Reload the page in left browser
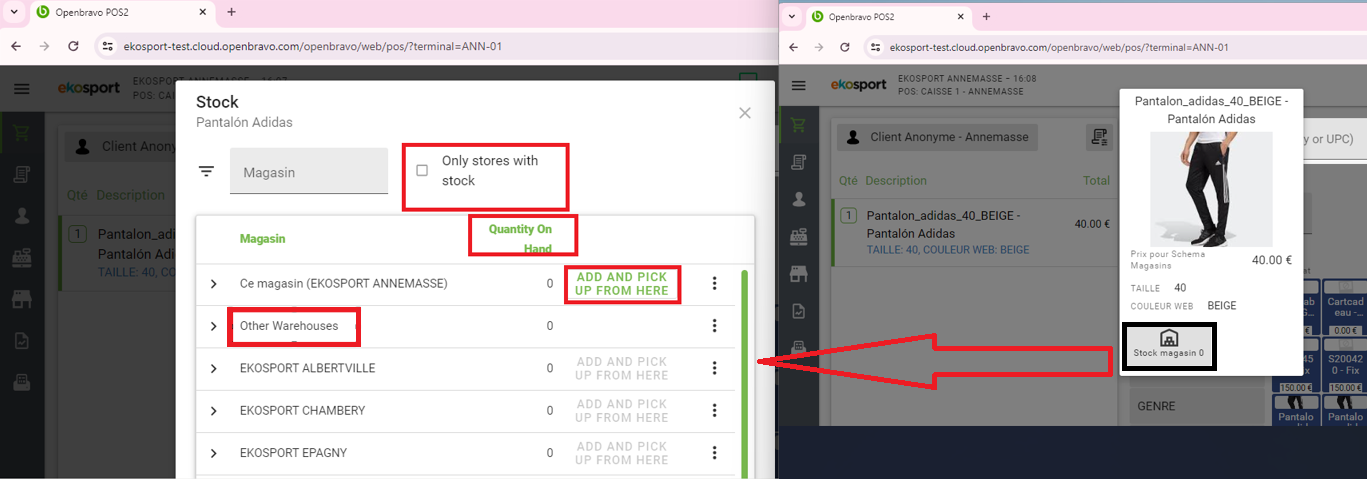This screenshot has height=479, width=1367. coord(73,46)
